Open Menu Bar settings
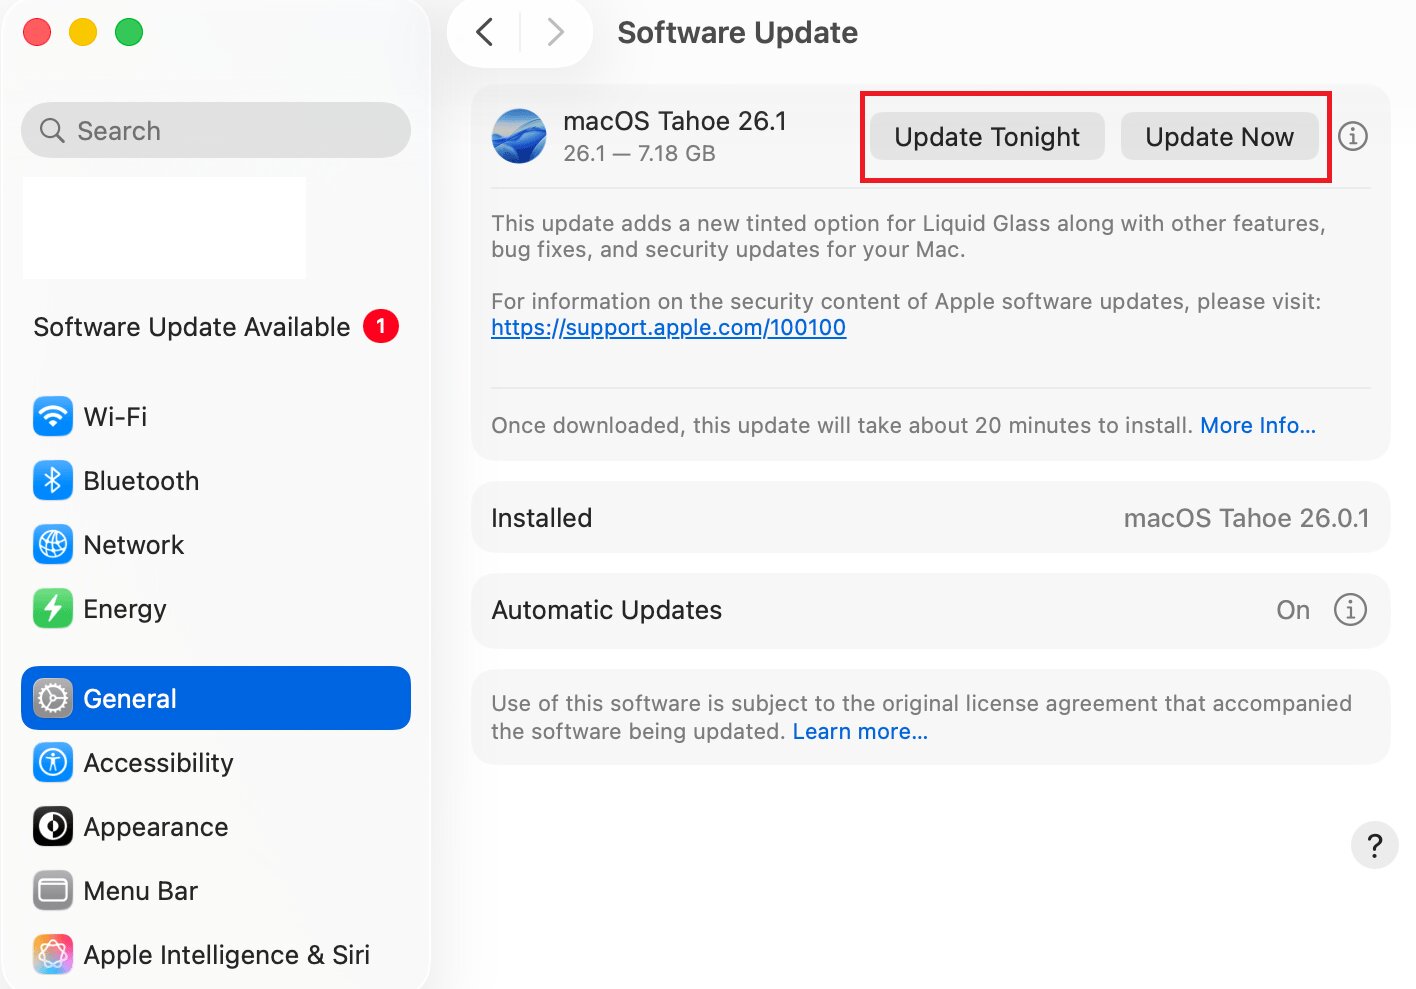This screenshot has width=1416, height=989. coord(140,890)
